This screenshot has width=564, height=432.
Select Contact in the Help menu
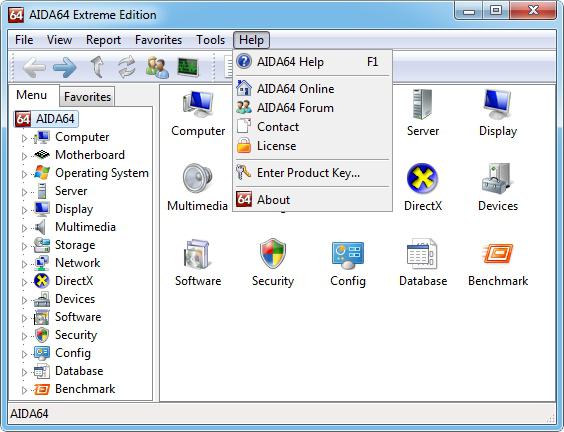(x=312, y=127)
